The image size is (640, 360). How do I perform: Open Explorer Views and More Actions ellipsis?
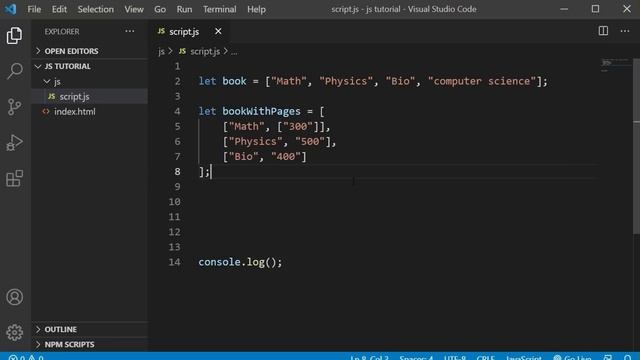pyautogui.click(x=130, y=31)
